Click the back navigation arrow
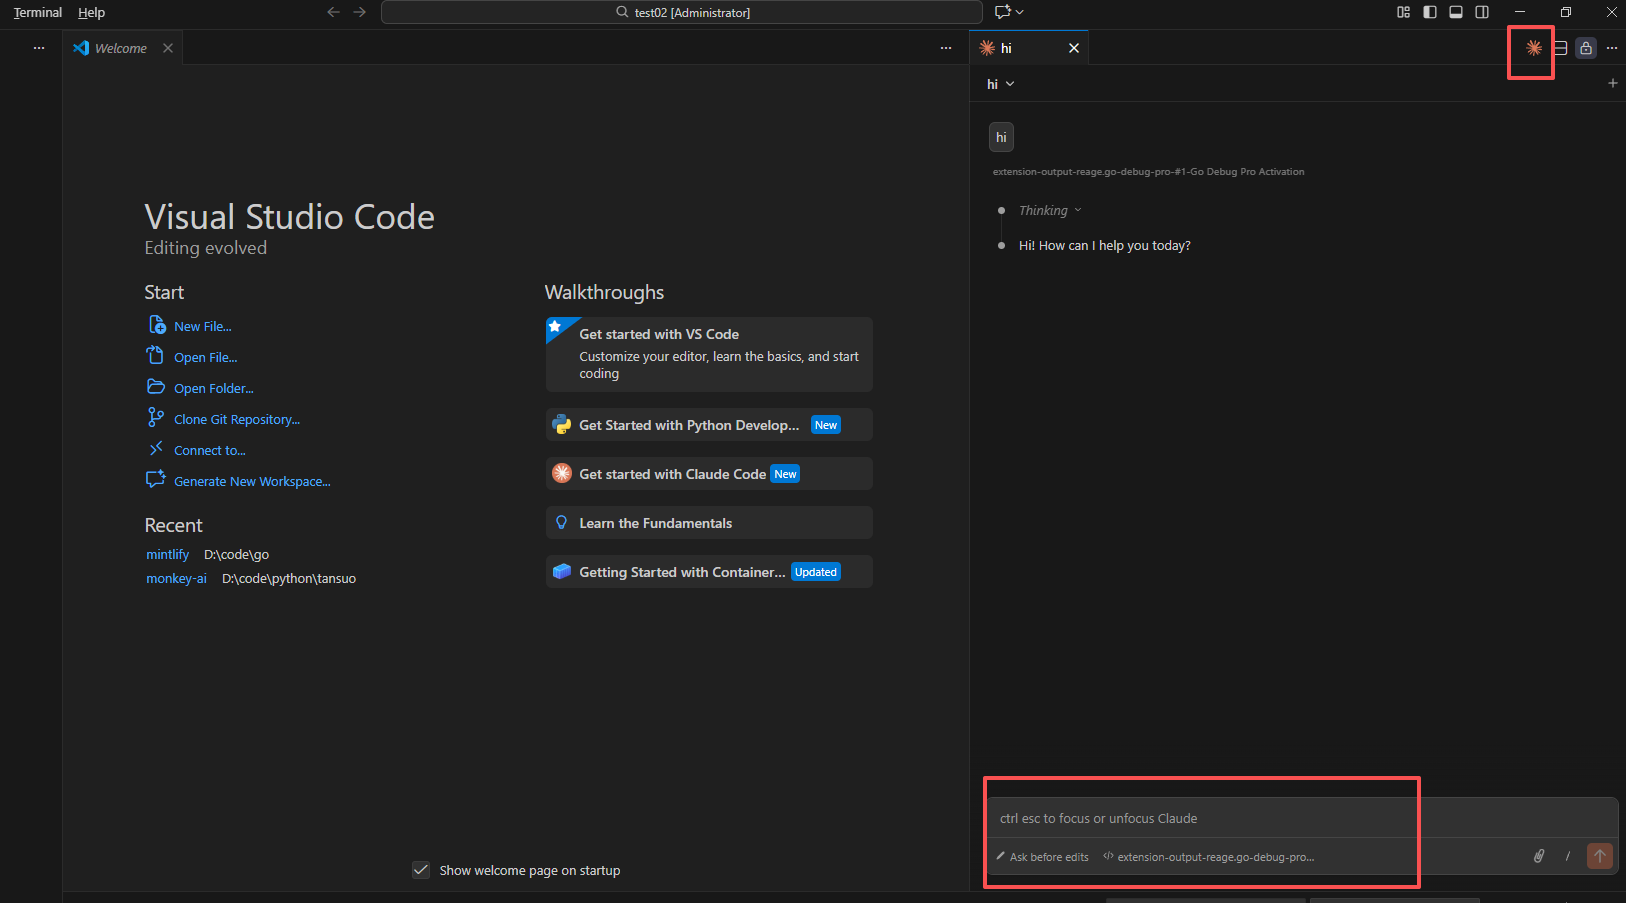The image size is (1626, 903). pyautogui.click(x=333, y=12)
